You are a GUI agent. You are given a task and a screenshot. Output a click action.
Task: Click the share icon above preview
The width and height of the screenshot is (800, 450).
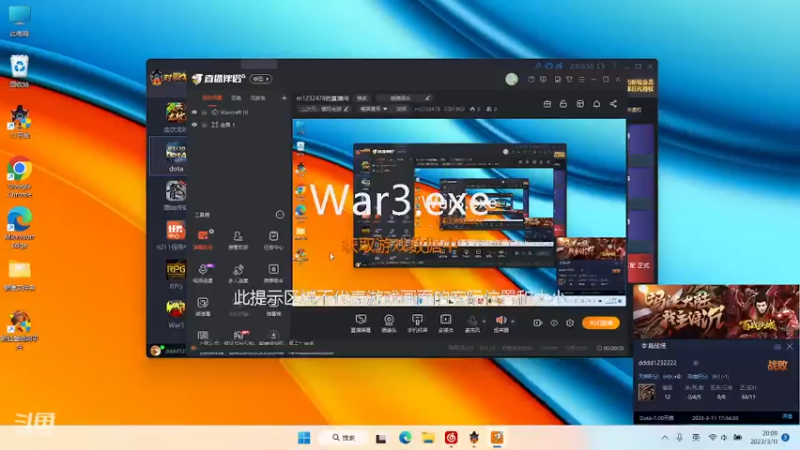click(613, 104)
